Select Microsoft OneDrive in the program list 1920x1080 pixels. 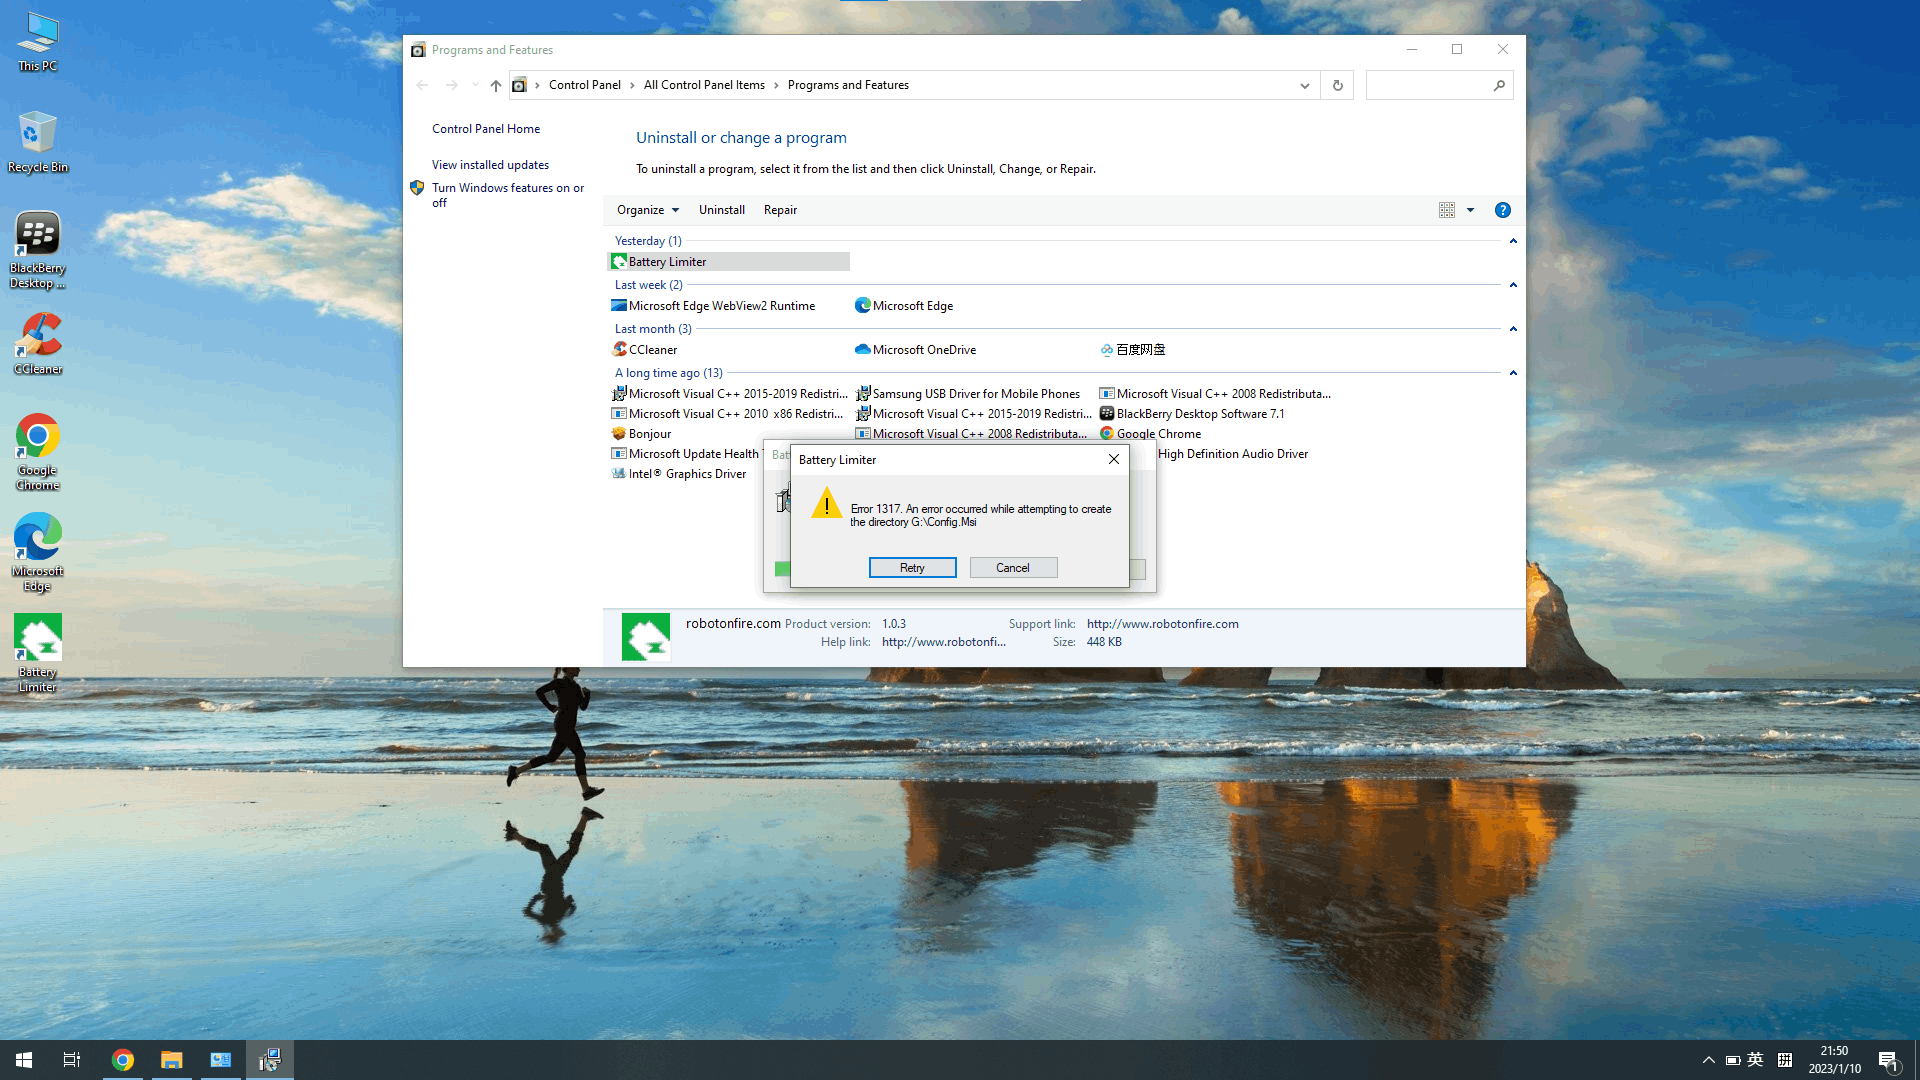click(x=923, y=350)
